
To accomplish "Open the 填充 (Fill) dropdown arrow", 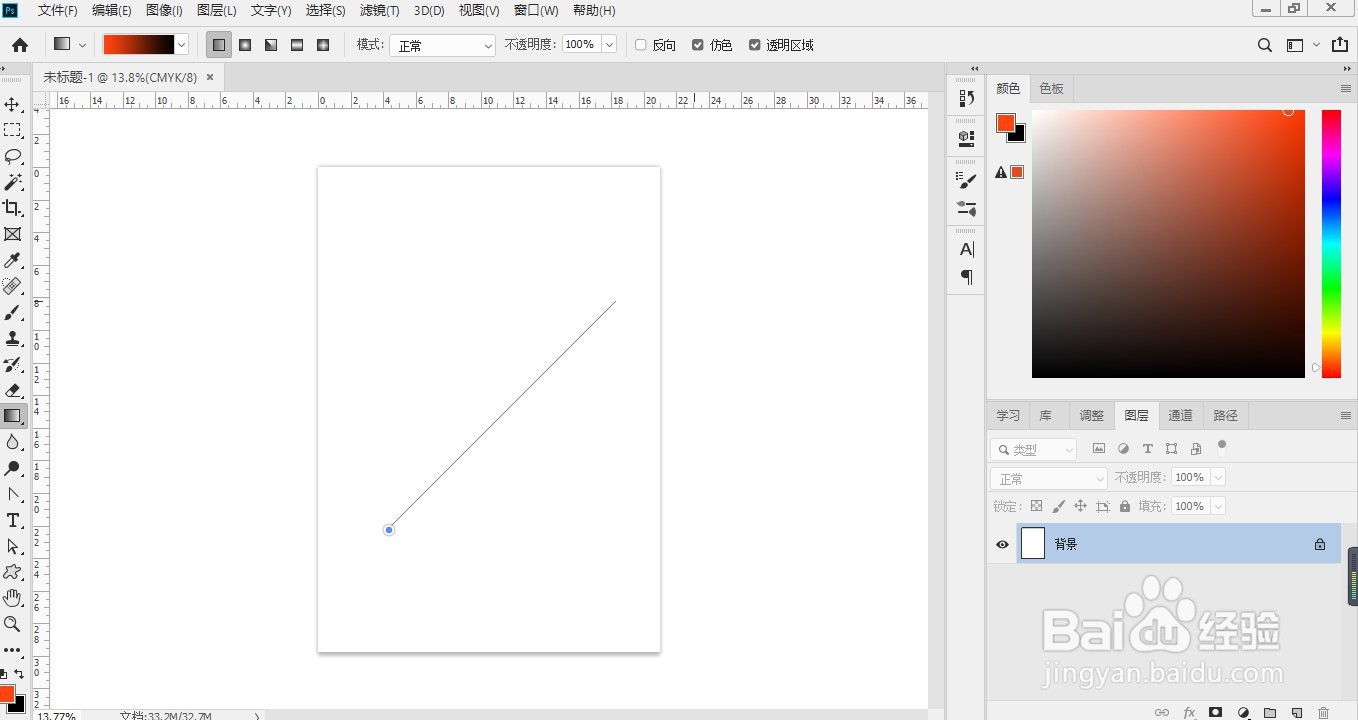I will 1218,507.
